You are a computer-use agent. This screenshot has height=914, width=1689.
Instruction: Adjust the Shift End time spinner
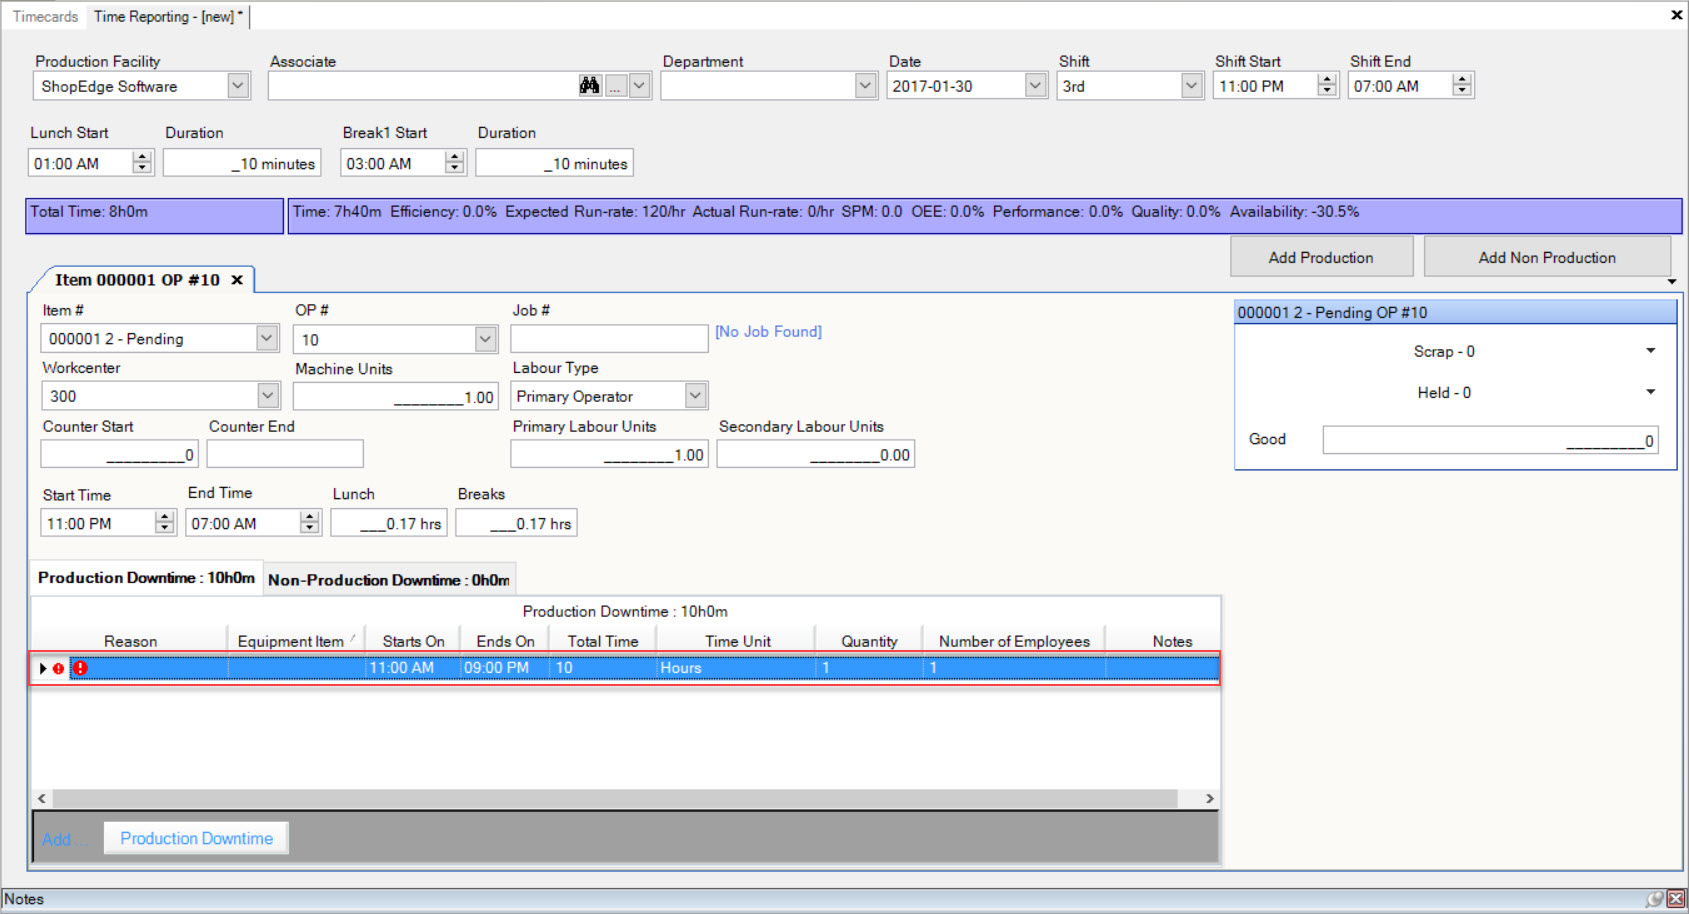[1462, 86]
